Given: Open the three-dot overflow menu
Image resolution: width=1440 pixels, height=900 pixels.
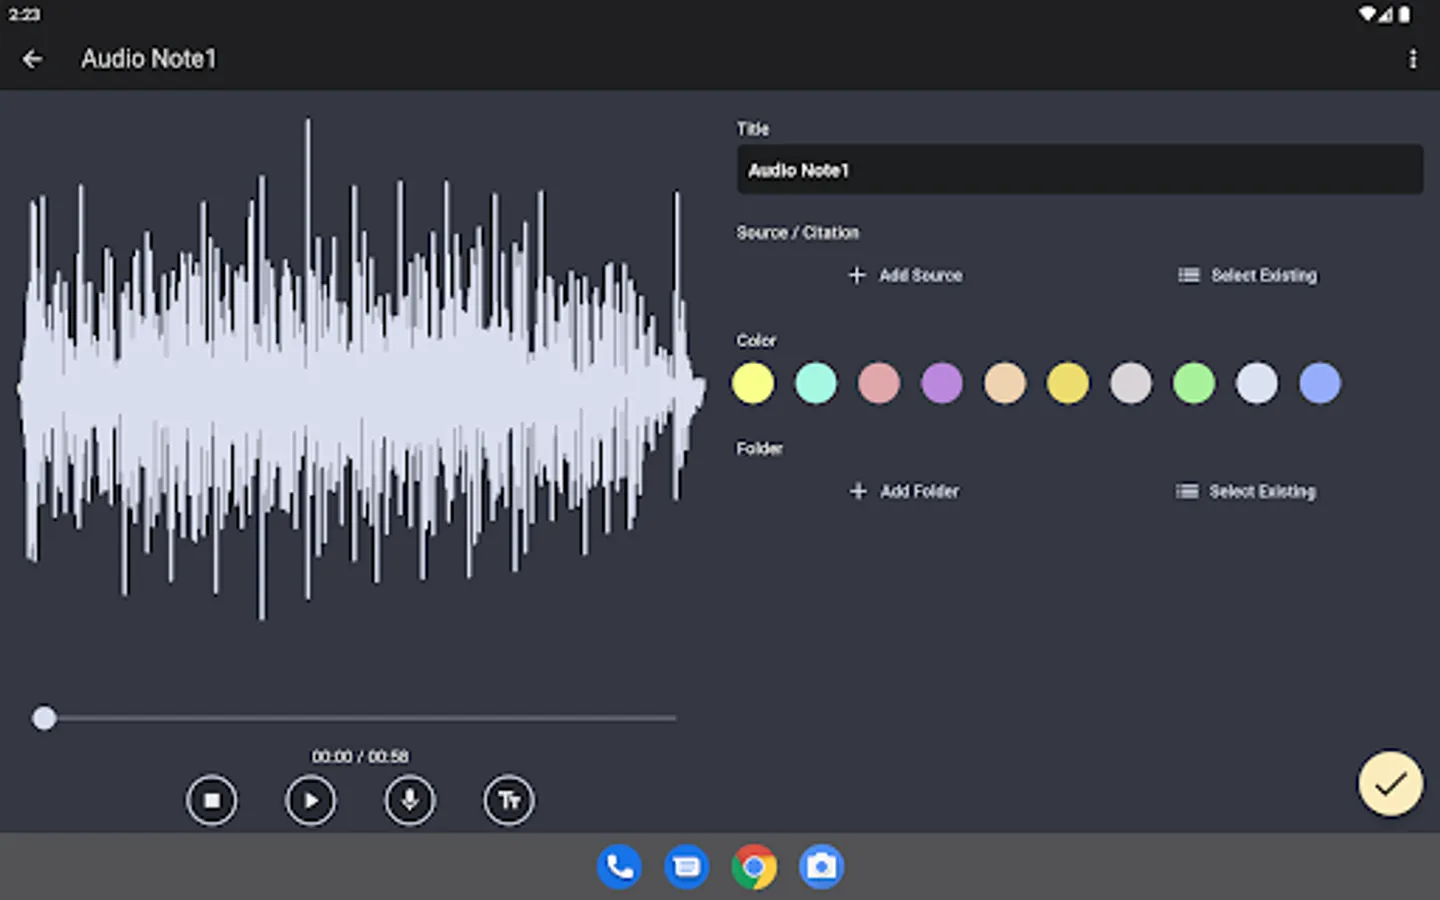Looking at the screenshot, I should click(x=1413, y=59).
